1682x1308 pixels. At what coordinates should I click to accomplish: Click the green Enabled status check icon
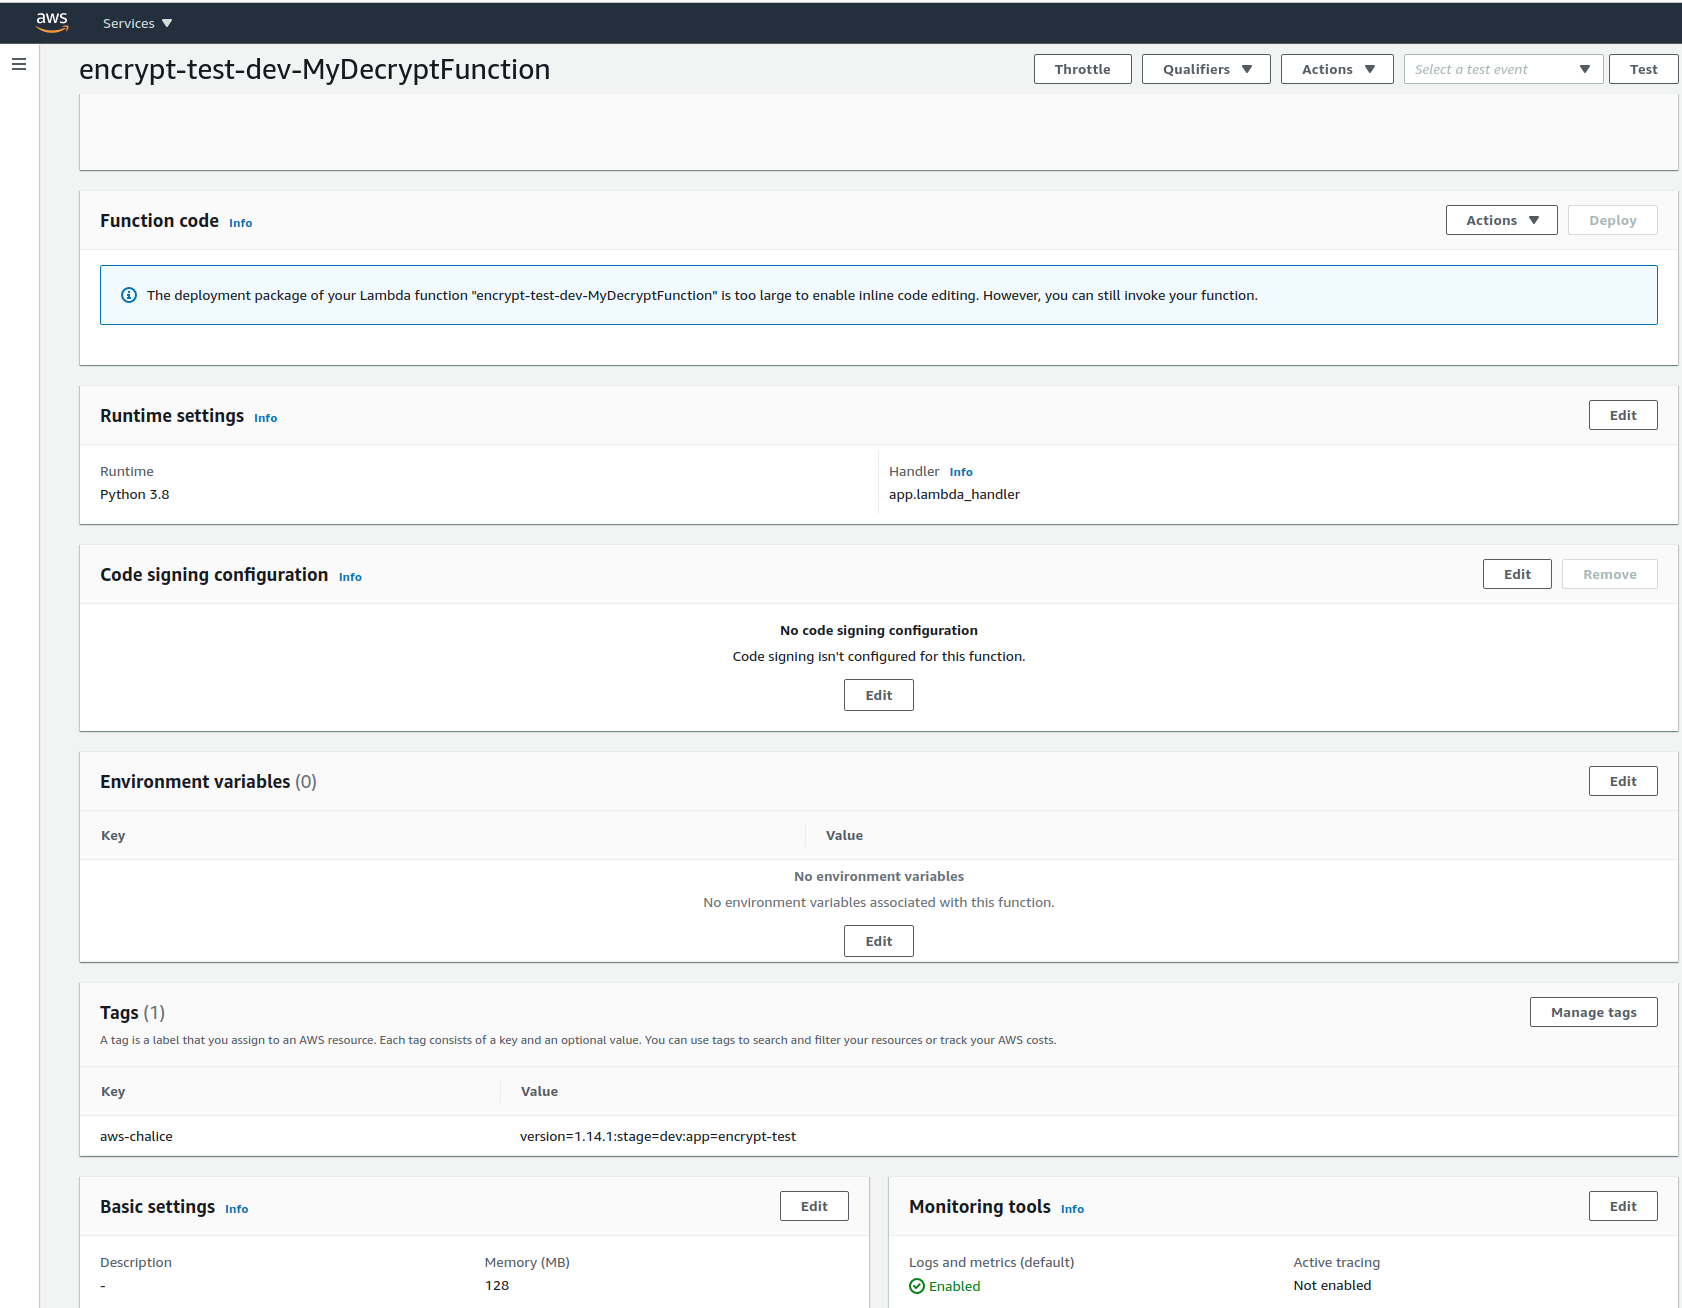coord(916,1286)
